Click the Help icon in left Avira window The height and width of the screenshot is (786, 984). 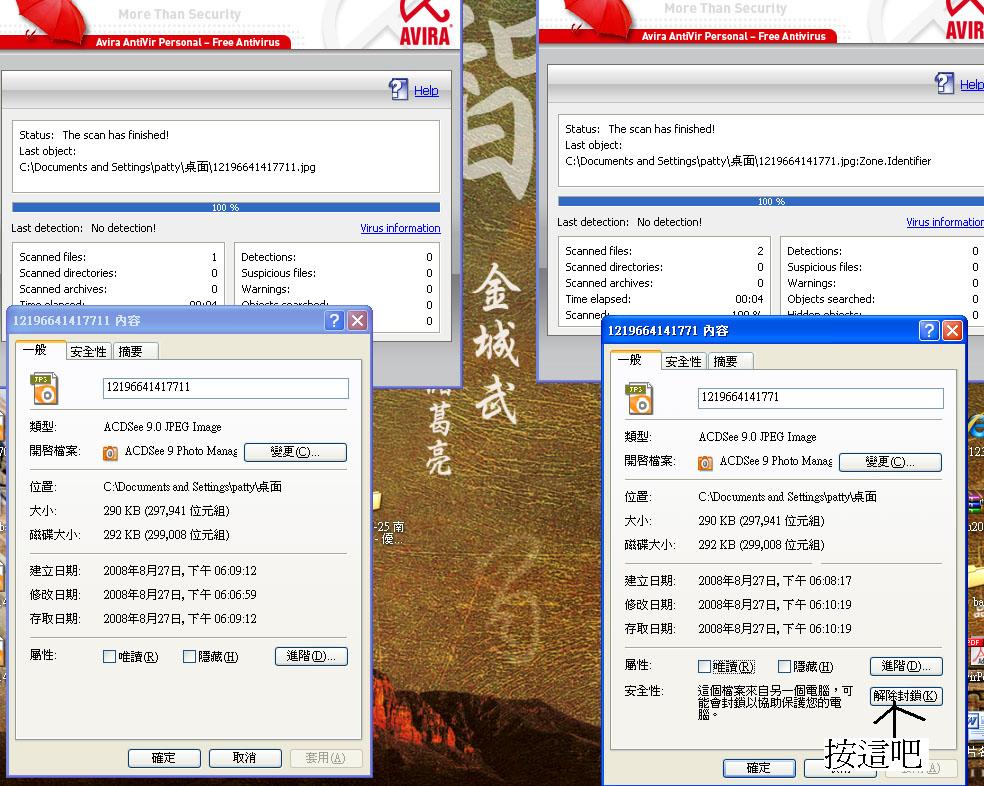click(398, 89)
